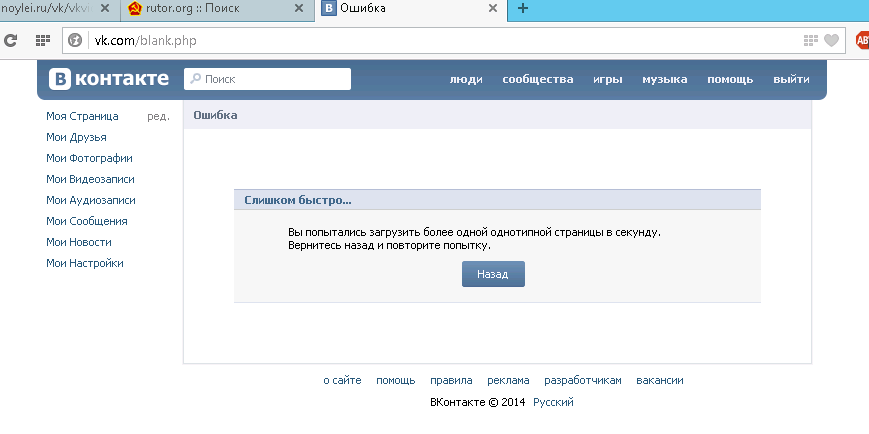Viewport: 869px width, 434px height.
Task: Close the noylei.ru tab
Action: tap(106, 8)
